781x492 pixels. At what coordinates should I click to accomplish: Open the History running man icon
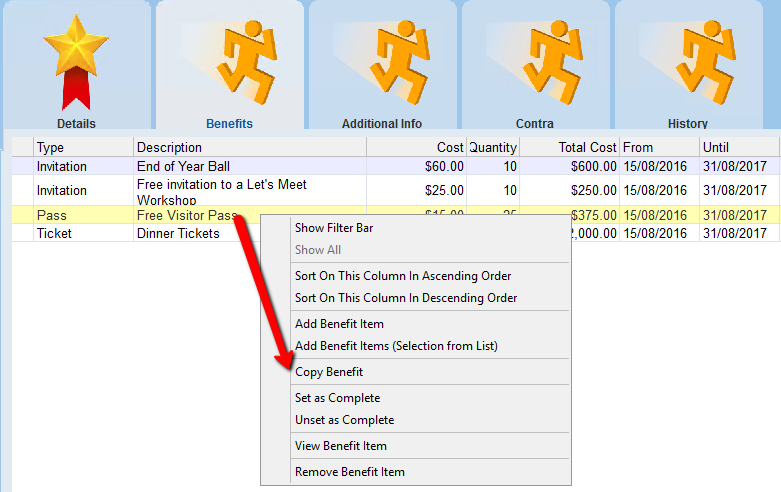[687, 62]
